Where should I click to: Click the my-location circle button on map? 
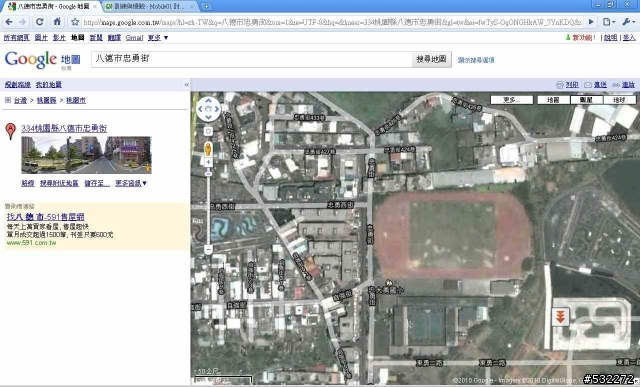click(x=208, y=131)
